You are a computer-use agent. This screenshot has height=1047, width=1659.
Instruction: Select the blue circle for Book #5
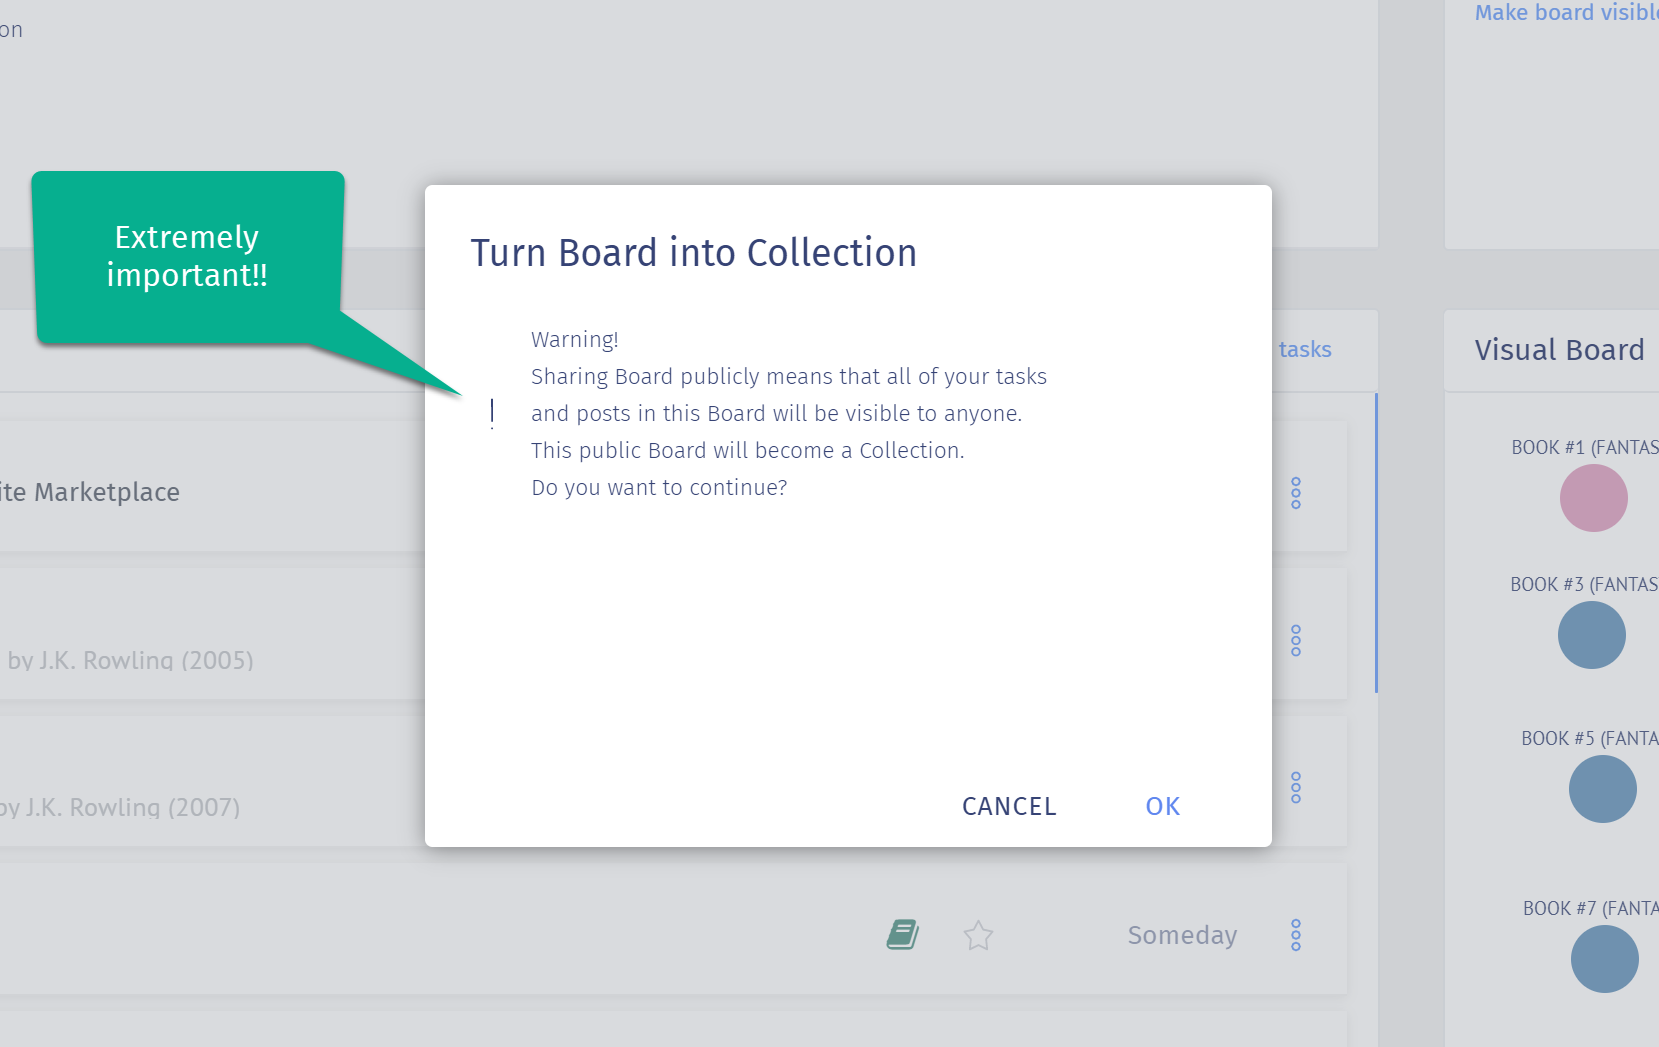(1602, 789)
